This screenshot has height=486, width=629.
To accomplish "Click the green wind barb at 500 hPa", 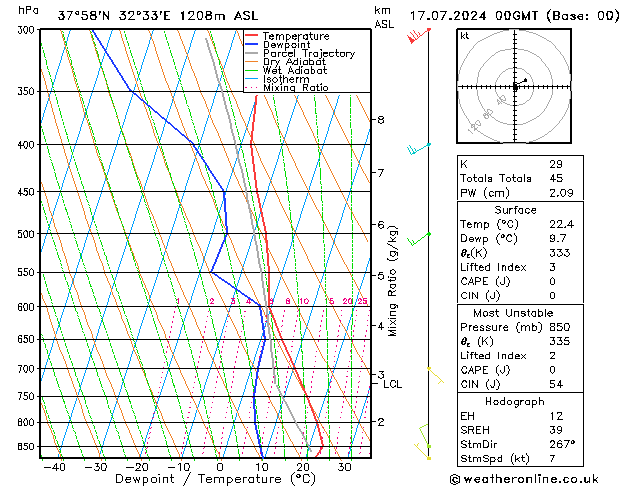I will (419, 239).
